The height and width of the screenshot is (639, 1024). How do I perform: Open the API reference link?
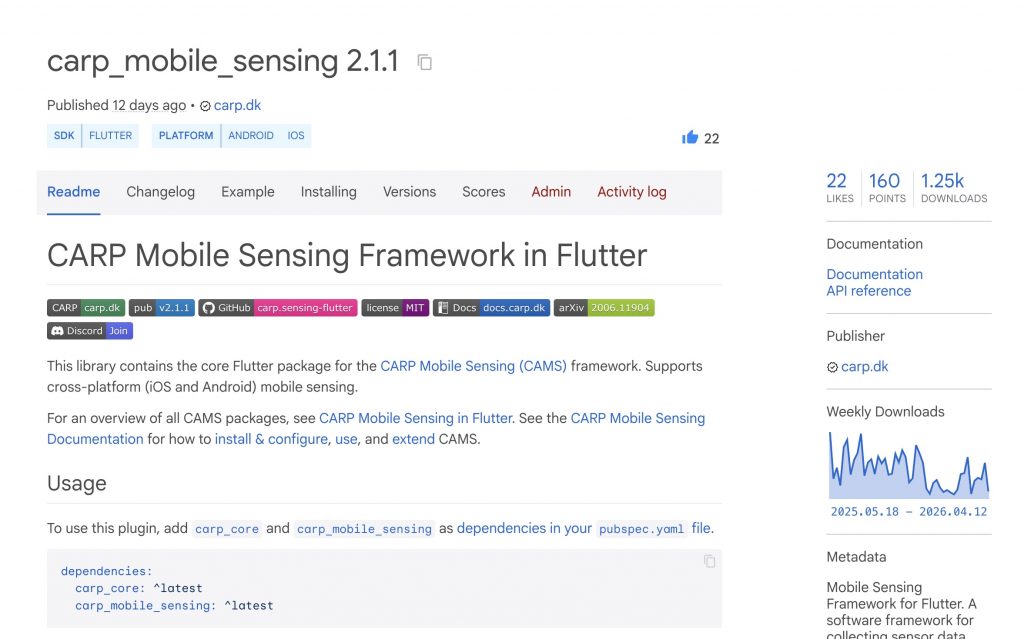868,291
